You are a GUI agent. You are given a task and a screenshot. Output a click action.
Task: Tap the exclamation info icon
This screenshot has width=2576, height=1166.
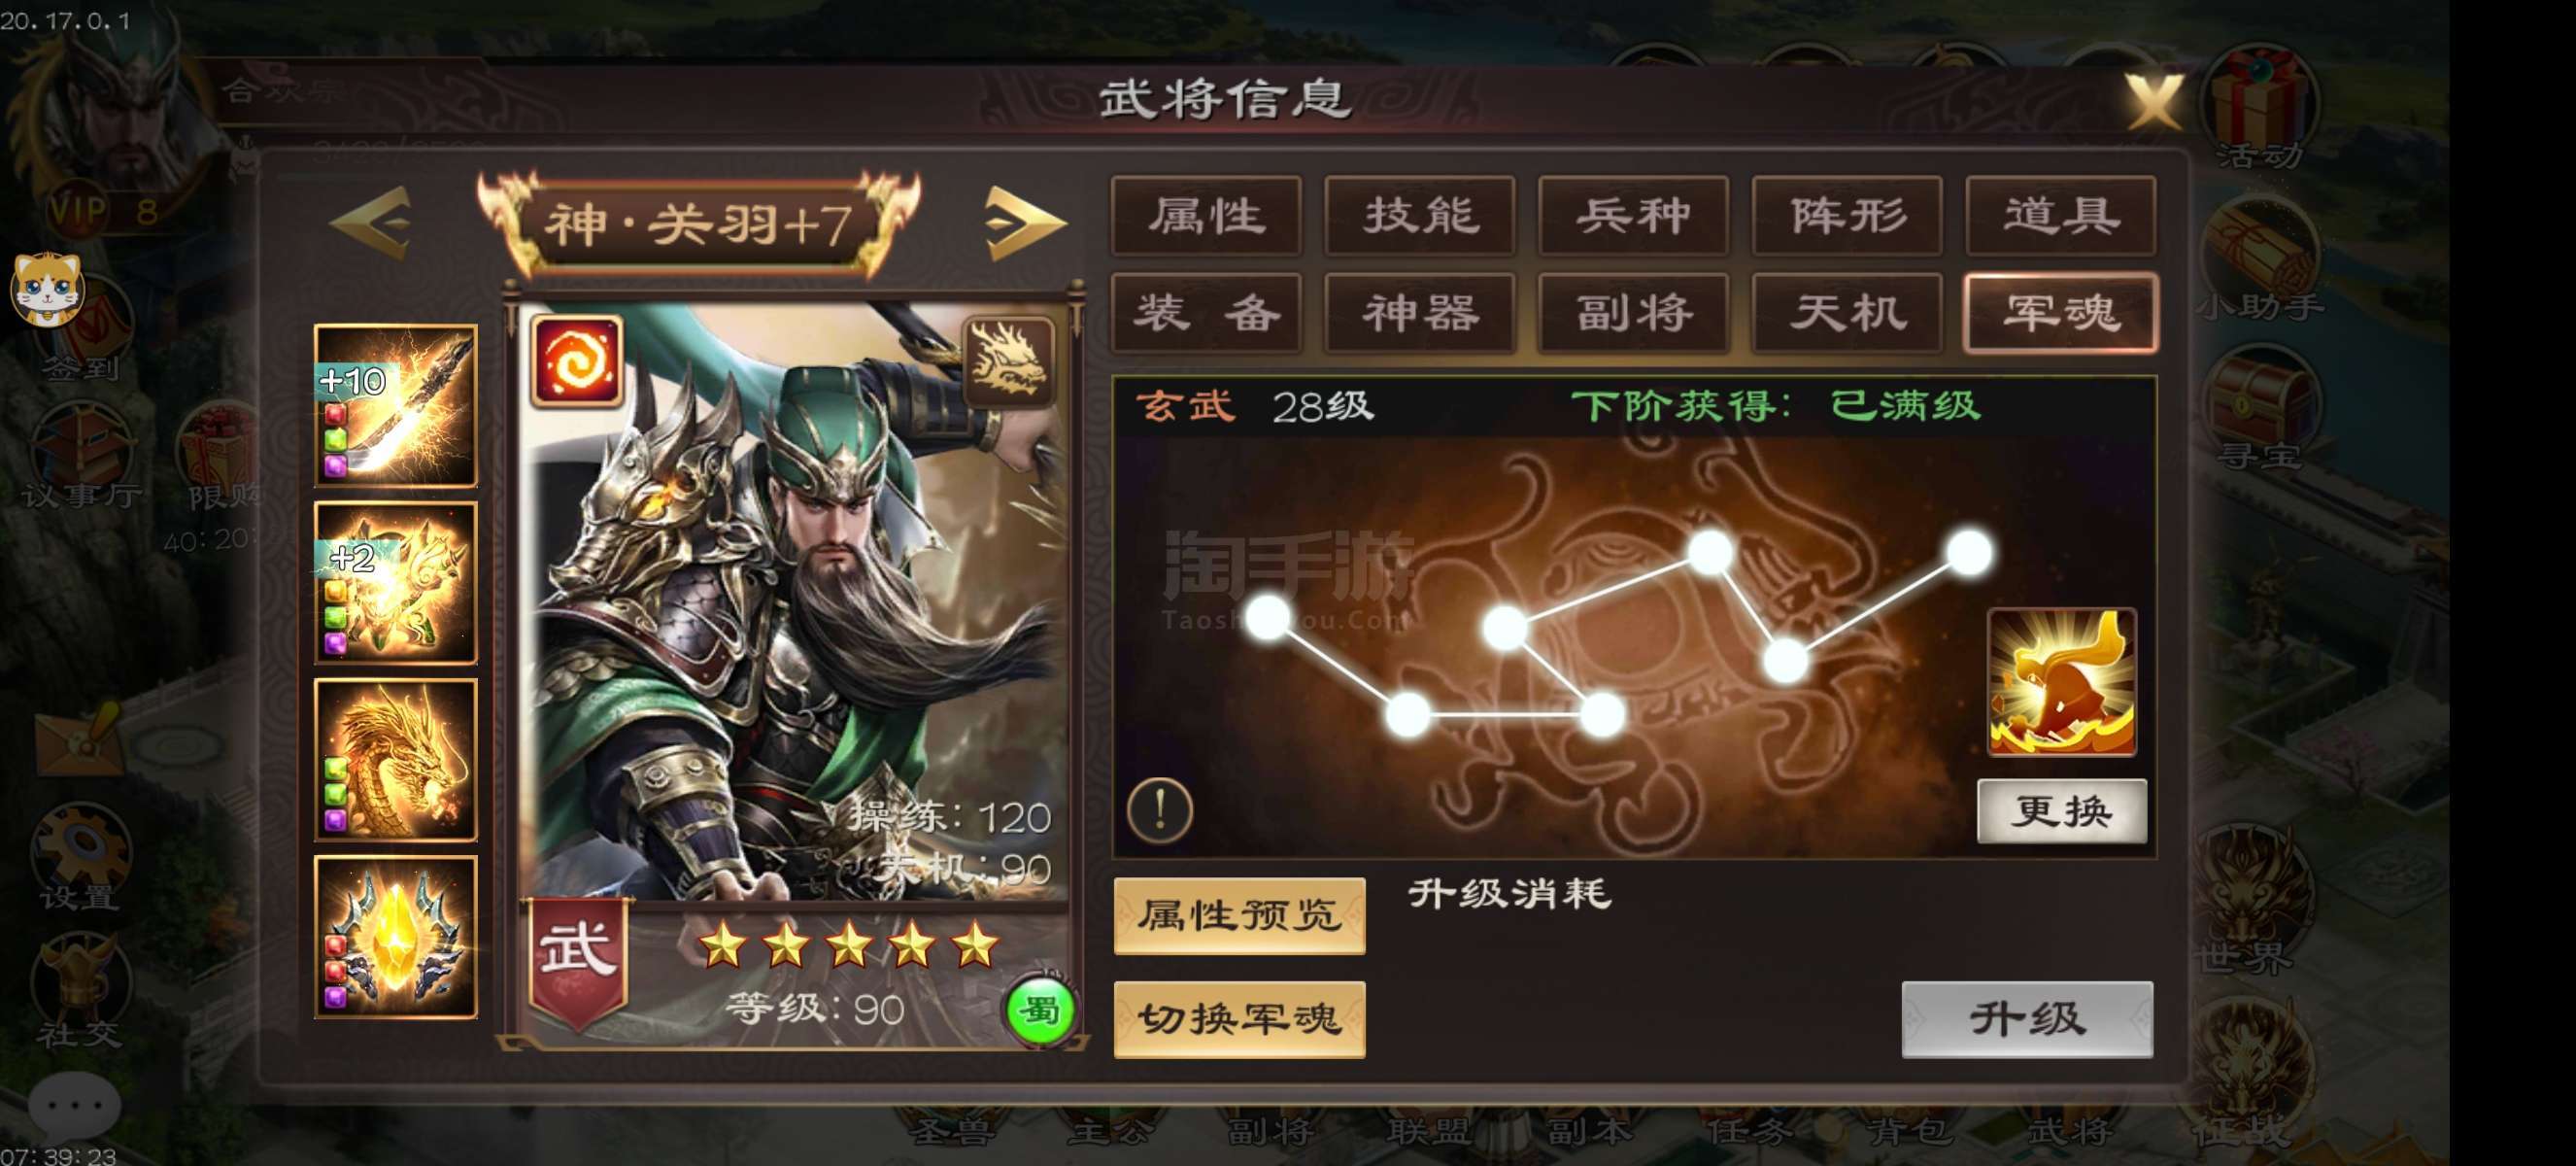[1160, 808]
